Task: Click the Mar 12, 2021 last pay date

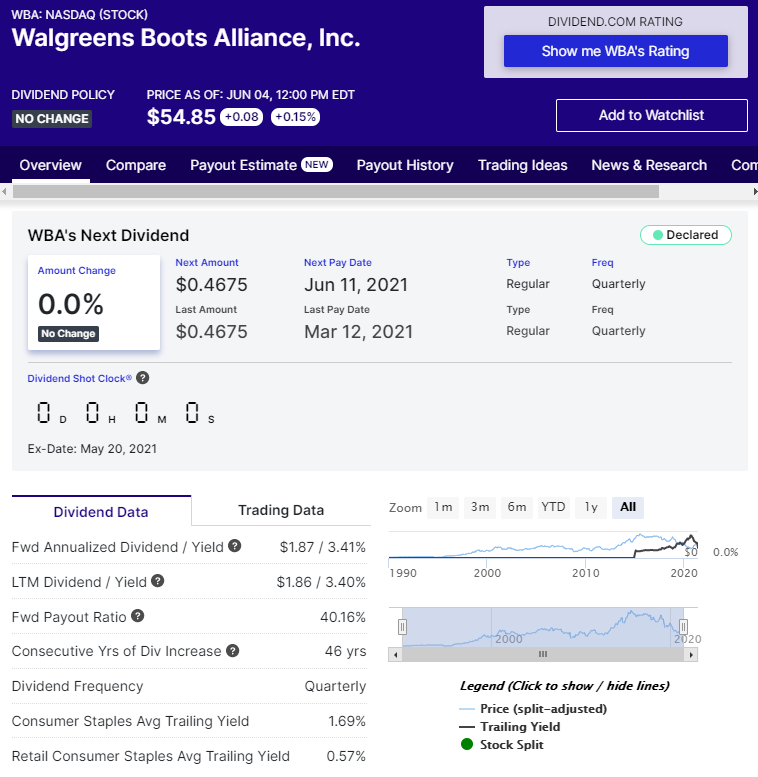Action: (x=359, y=332)
